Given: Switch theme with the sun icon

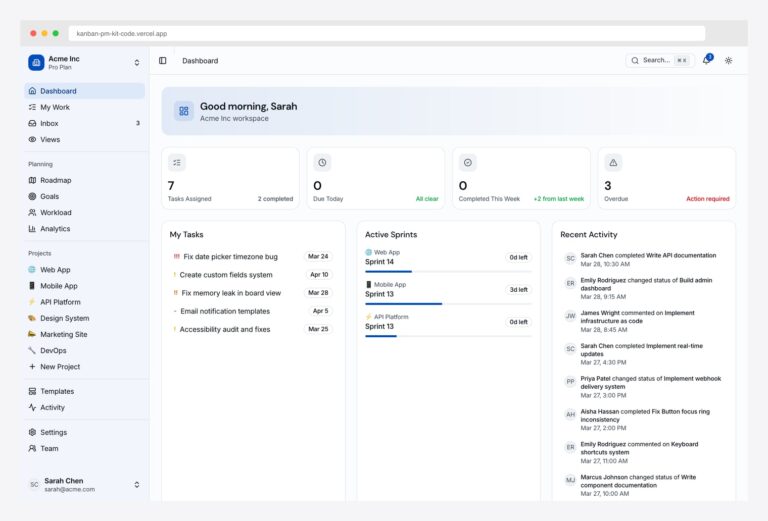Looking at the screenshot, I should tap(728, 61).
